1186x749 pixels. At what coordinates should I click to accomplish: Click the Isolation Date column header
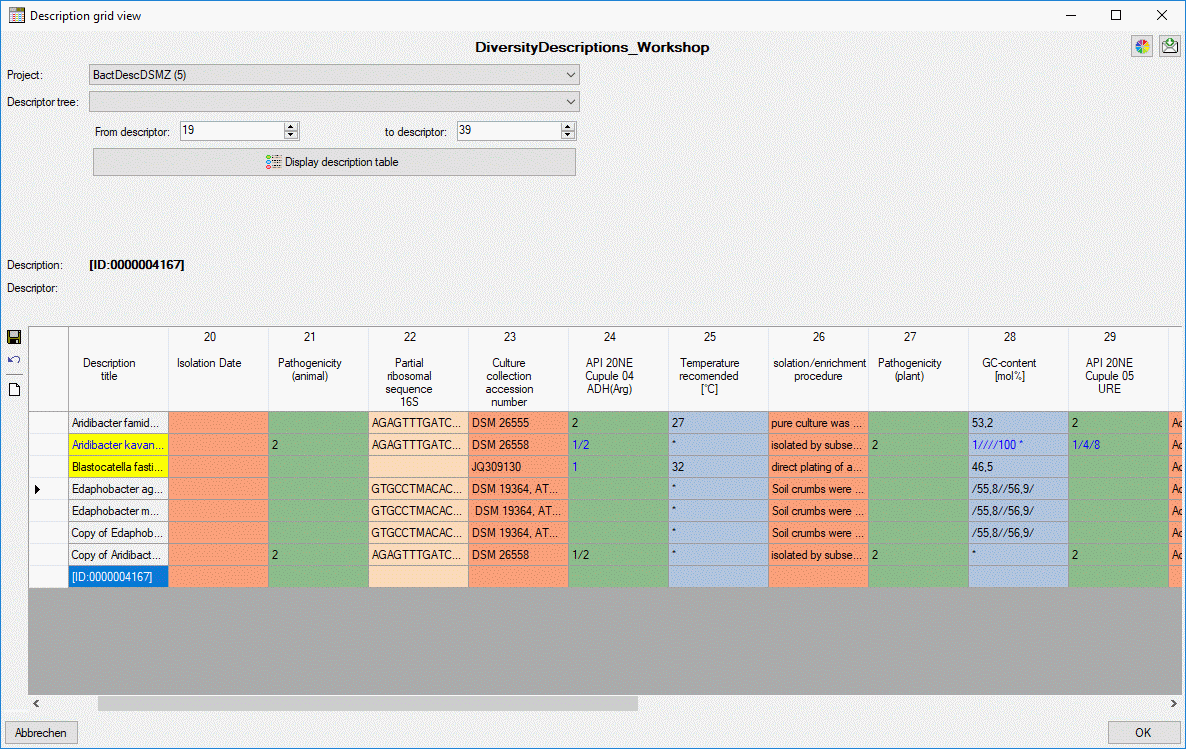pos(209,363)
